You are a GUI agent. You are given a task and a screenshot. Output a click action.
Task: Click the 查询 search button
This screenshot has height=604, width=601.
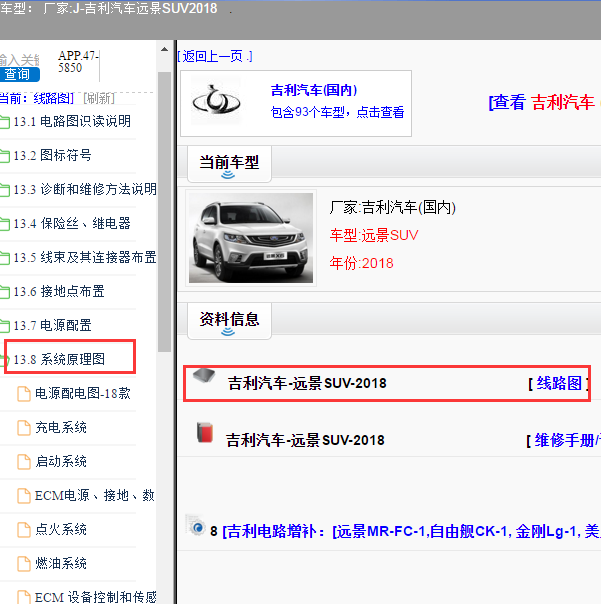(19, 74)
